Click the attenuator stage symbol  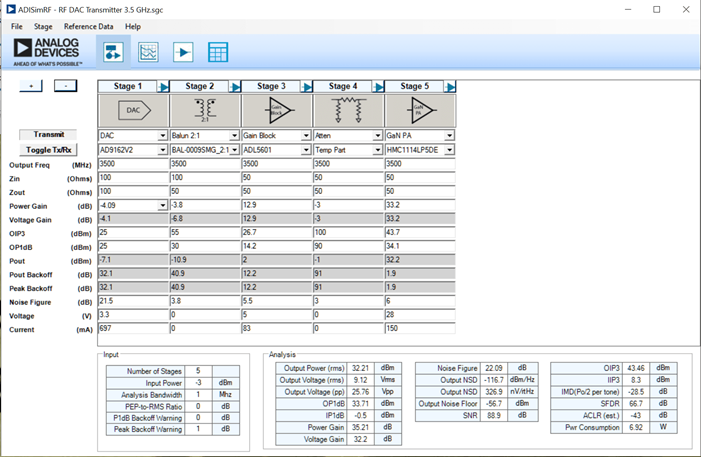[x=349, y=110]
